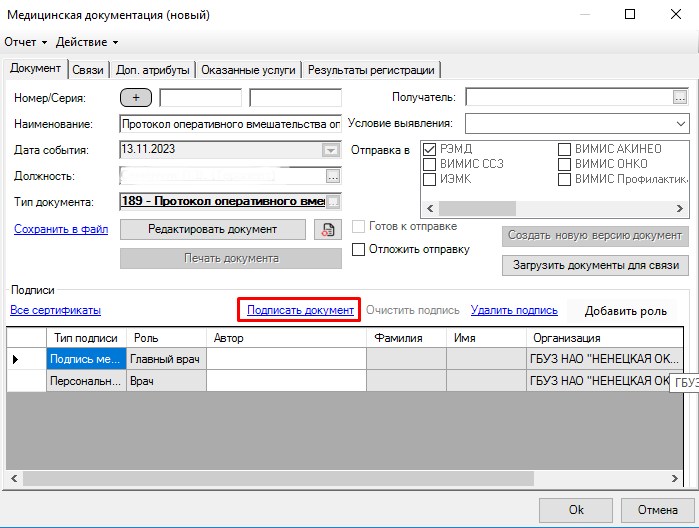The image size is (699, 528).
Task: Click the Имя column header
Action: click(x=486, y=338)
